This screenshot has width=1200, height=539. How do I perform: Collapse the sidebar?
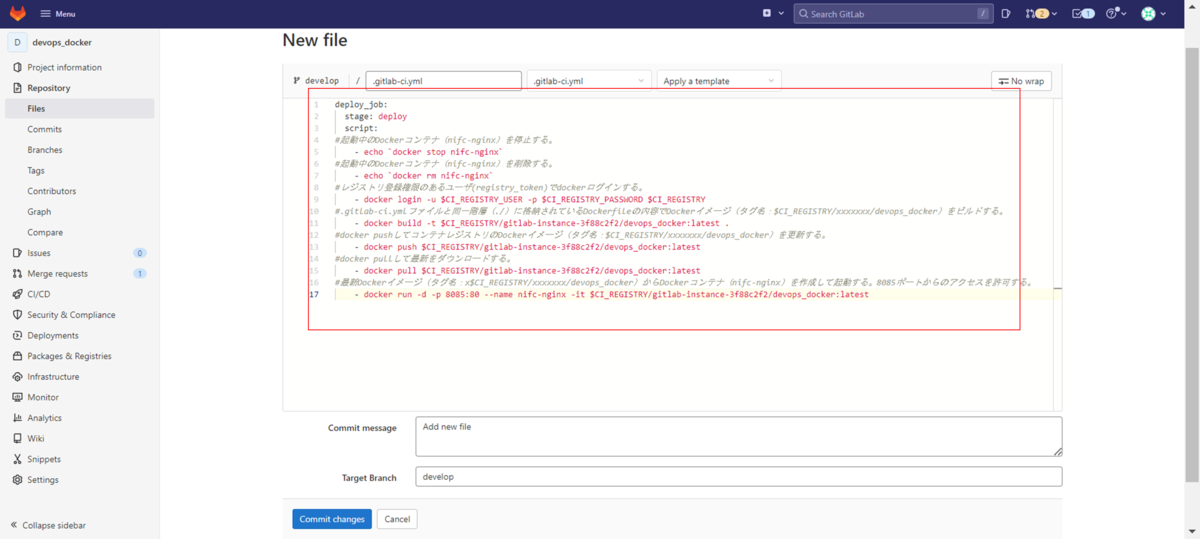[48, 525]
